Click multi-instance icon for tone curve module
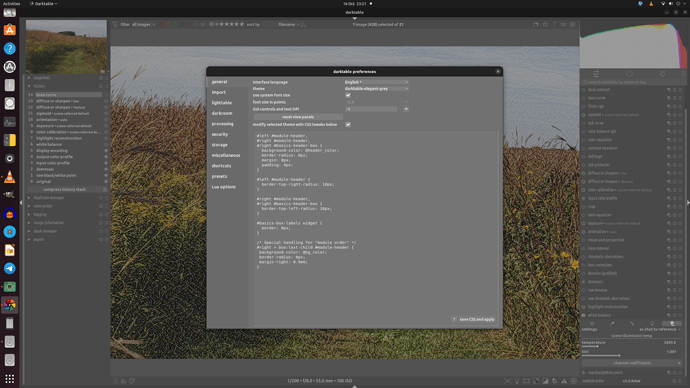Viewport: 690px width, 388px height. pos(669,98)
